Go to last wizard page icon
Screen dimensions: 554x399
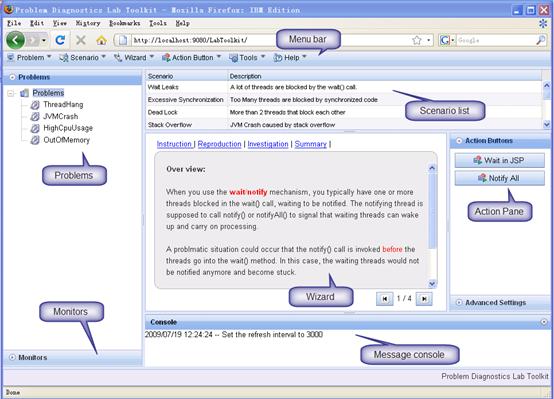click(424, 299)
